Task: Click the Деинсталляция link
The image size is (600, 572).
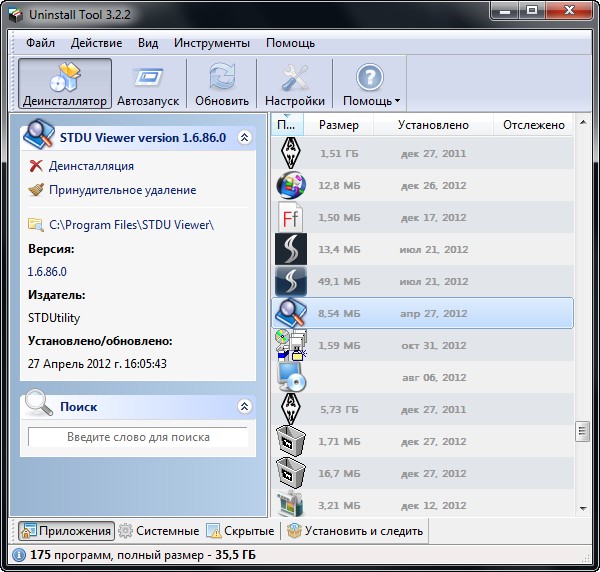Action: 91,166
